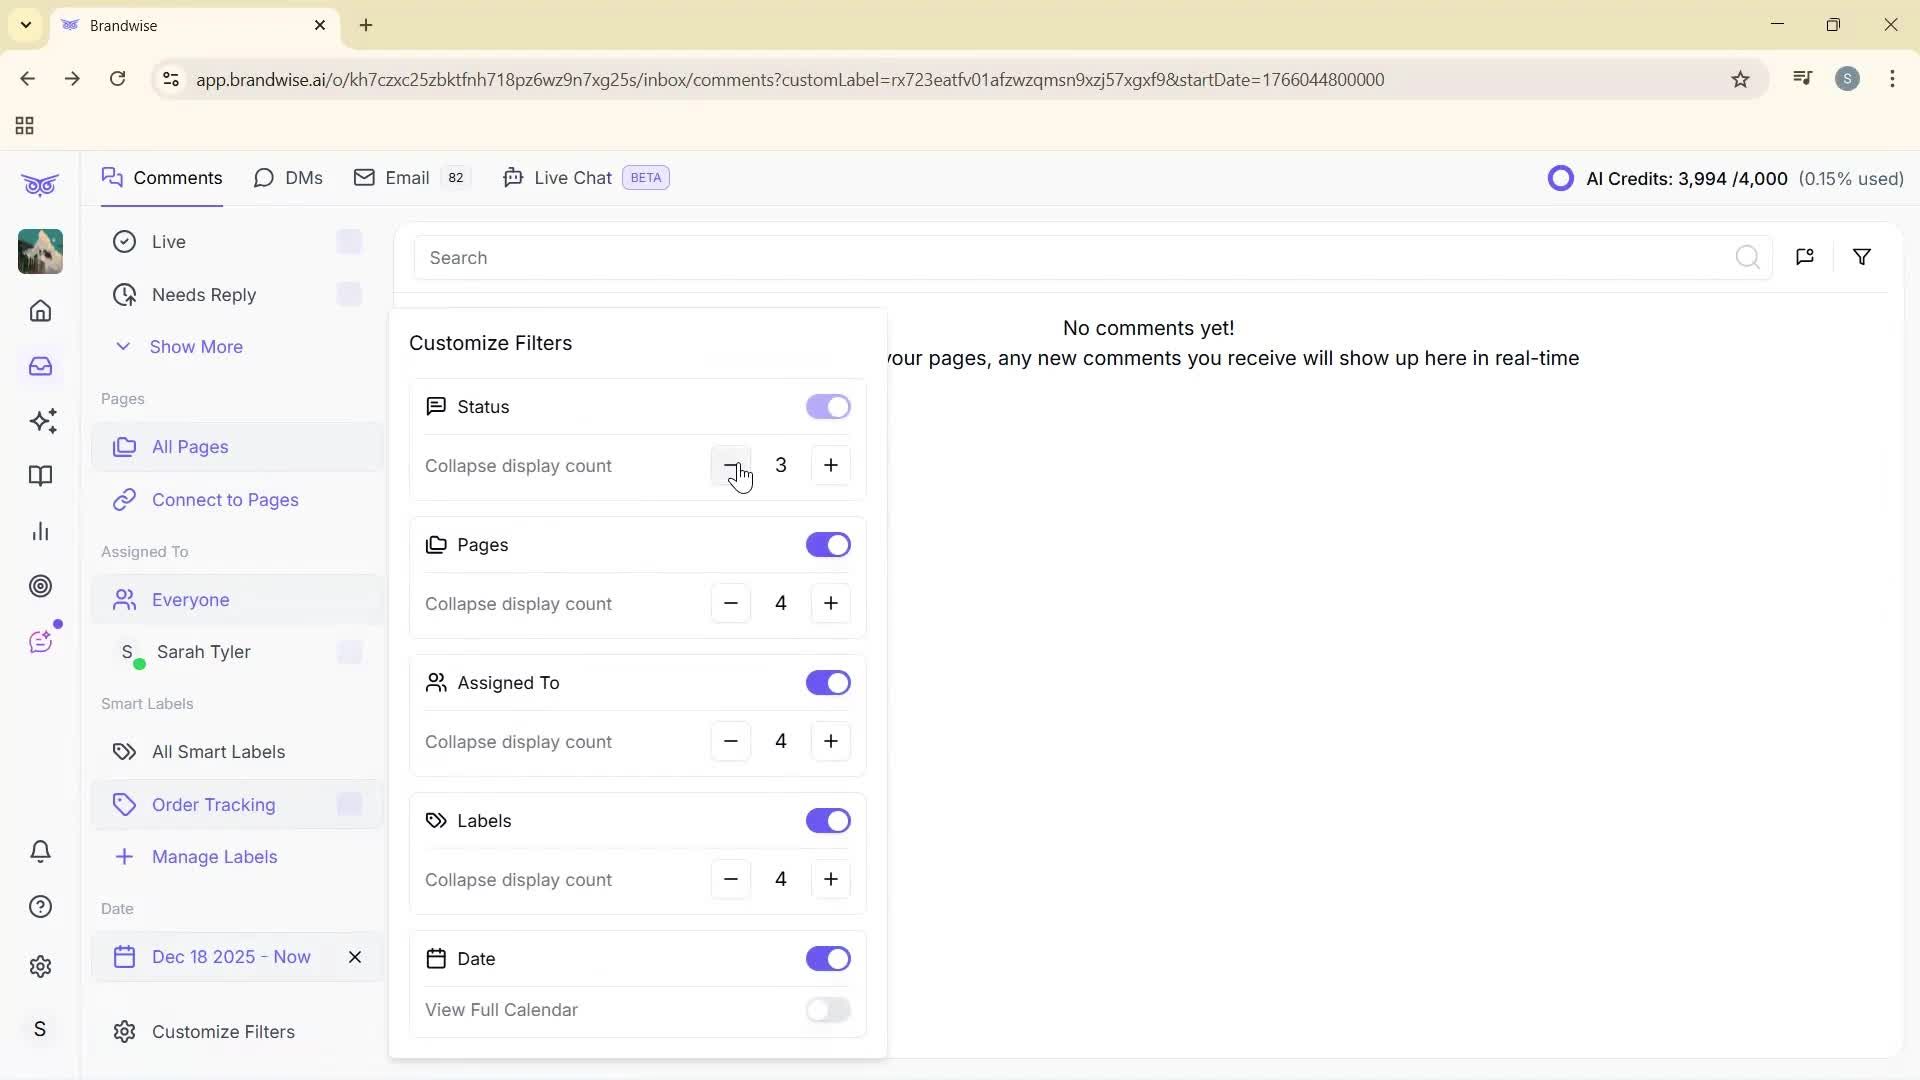Viewport: 1920px width, 1080px height.
Task: Open the AI sparkles tool in sidebar
Action: click(43, 421)
